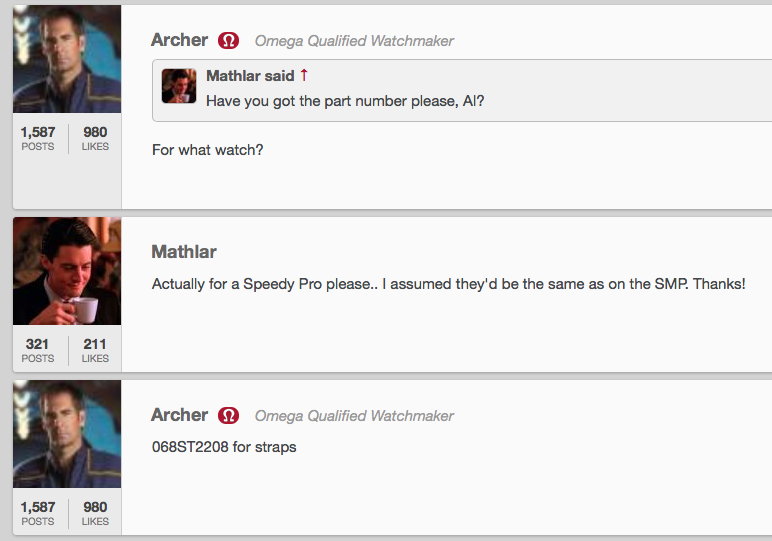The width and height of the screenshot is (772, 541).
Task: Select Archer's username on the '068ST2208 for straps' post
Action: click(x=179, y=414)
